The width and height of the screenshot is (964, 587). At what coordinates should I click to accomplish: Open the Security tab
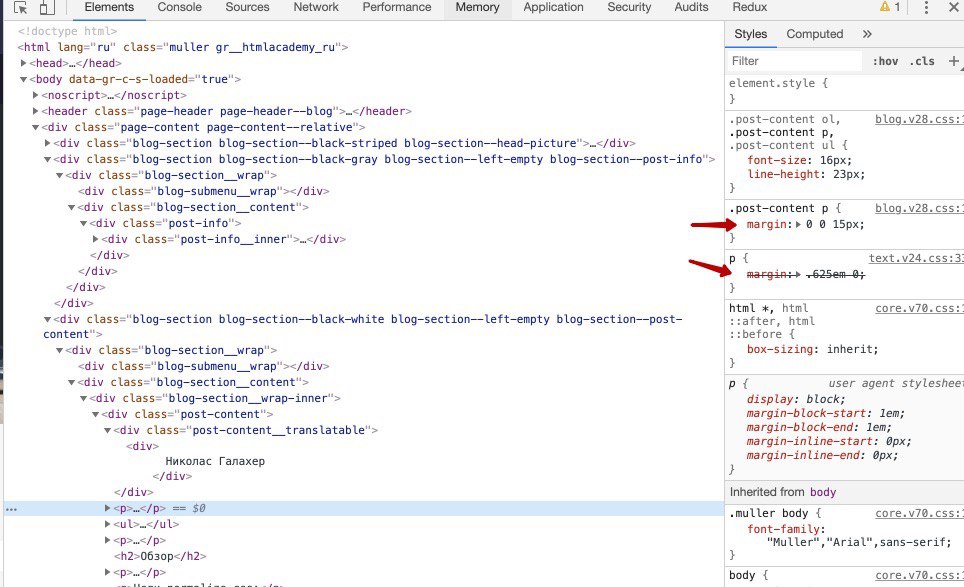pyautogui.click(x=629, y=7)
